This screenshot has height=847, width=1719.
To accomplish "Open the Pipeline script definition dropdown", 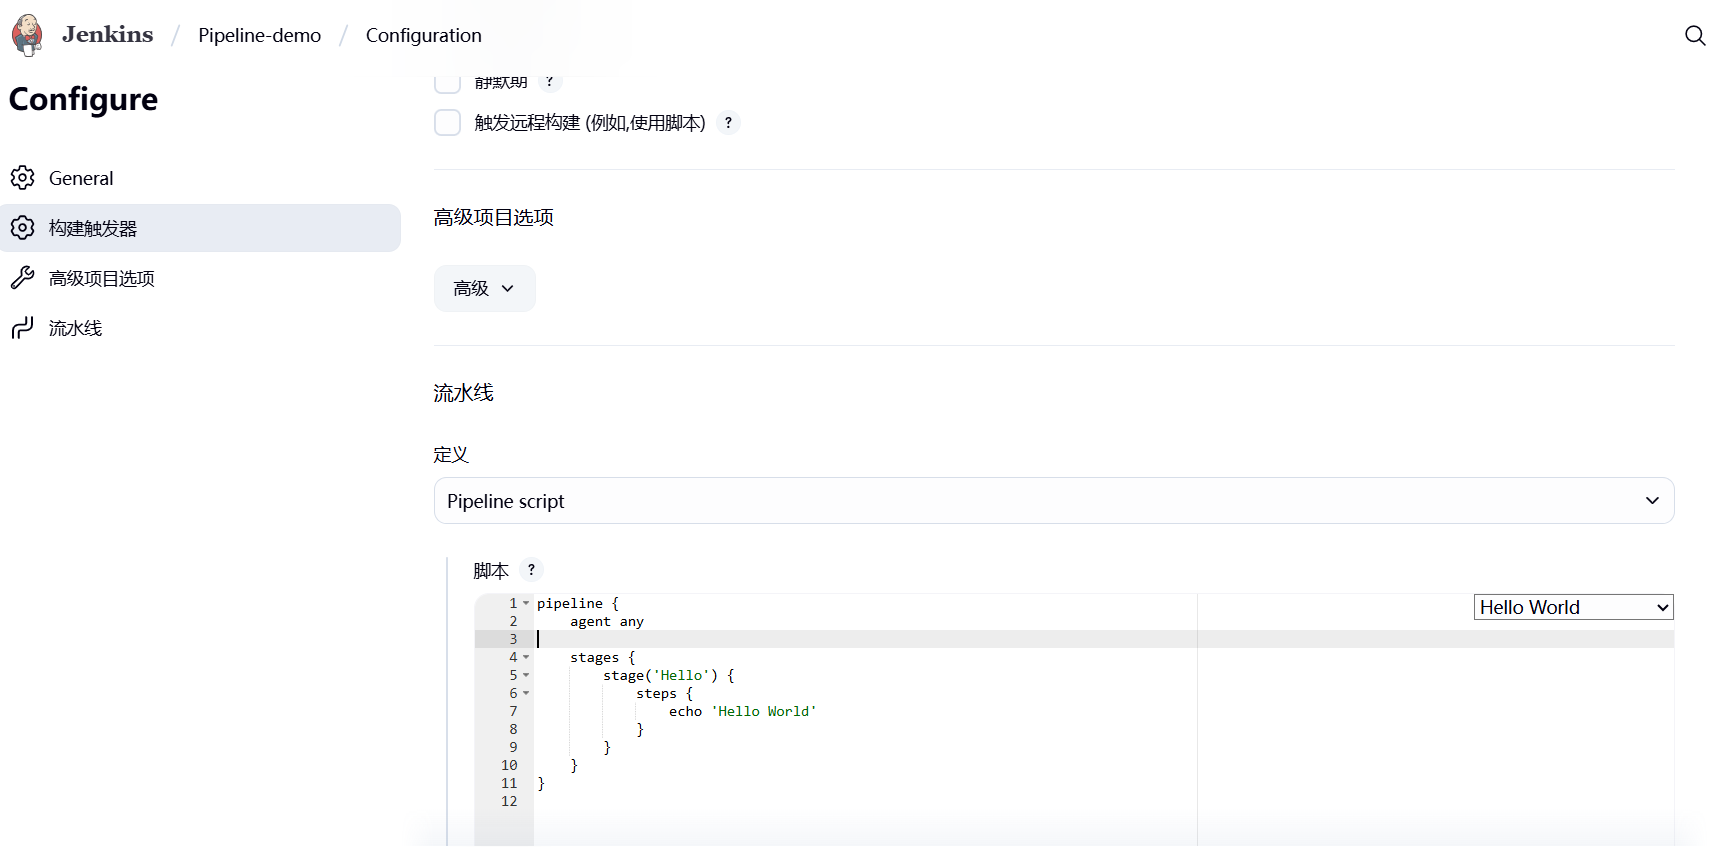I will (1053, 501).
